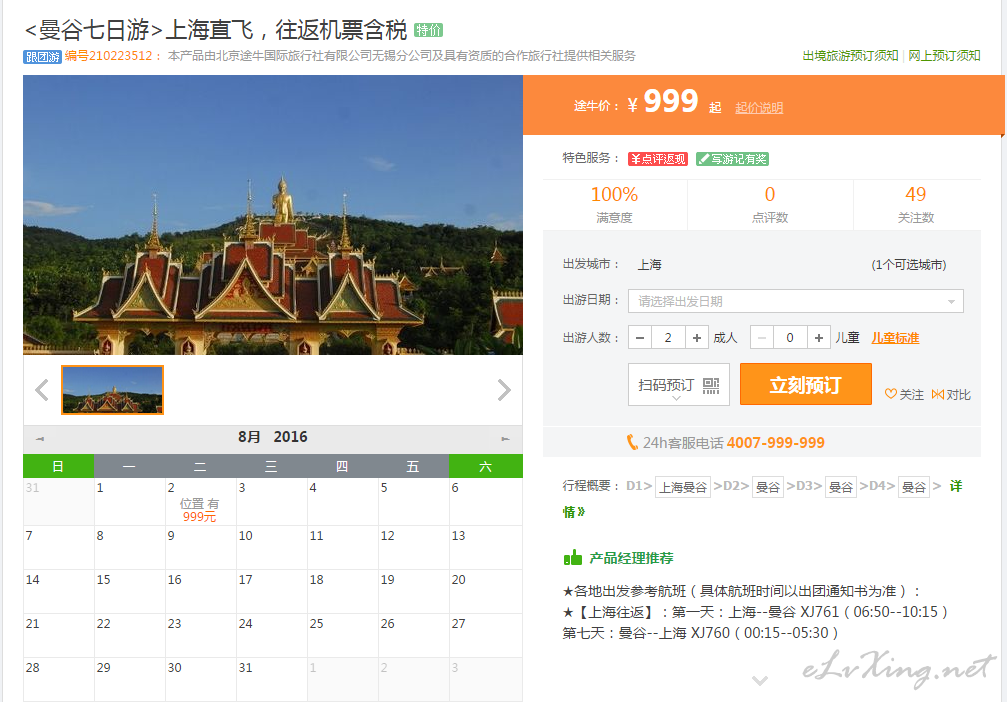Image resolution: width=1007 pixels, height=702 pixels.
Task: Click 8月 2016 month title
Action: tap(272, 437)
